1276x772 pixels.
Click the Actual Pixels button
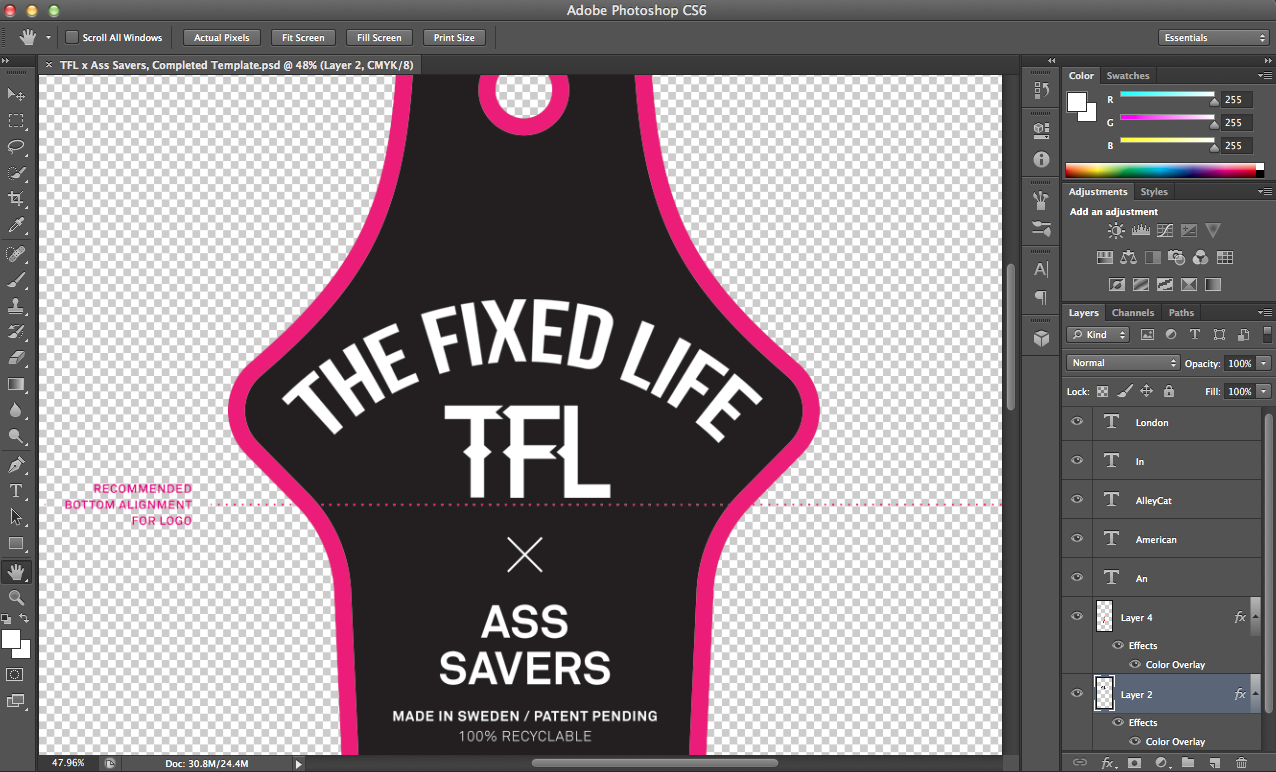click(x=222, y=38)
